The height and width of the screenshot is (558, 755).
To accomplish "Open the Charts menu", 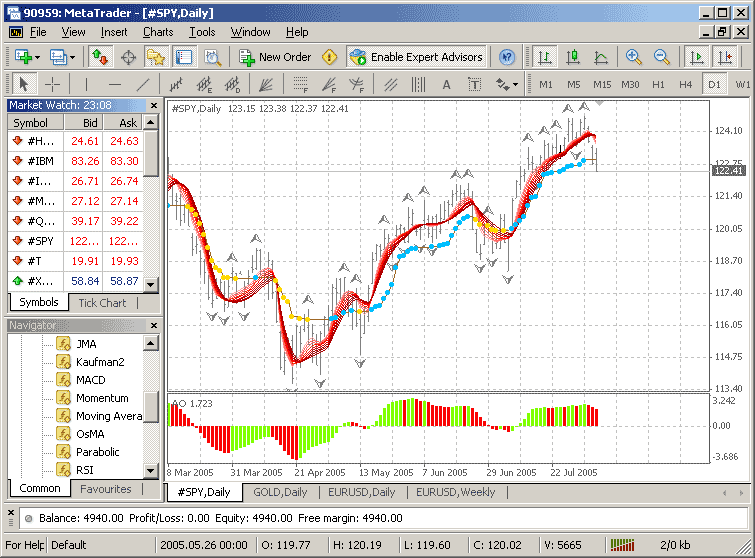I will coord(158,32).
